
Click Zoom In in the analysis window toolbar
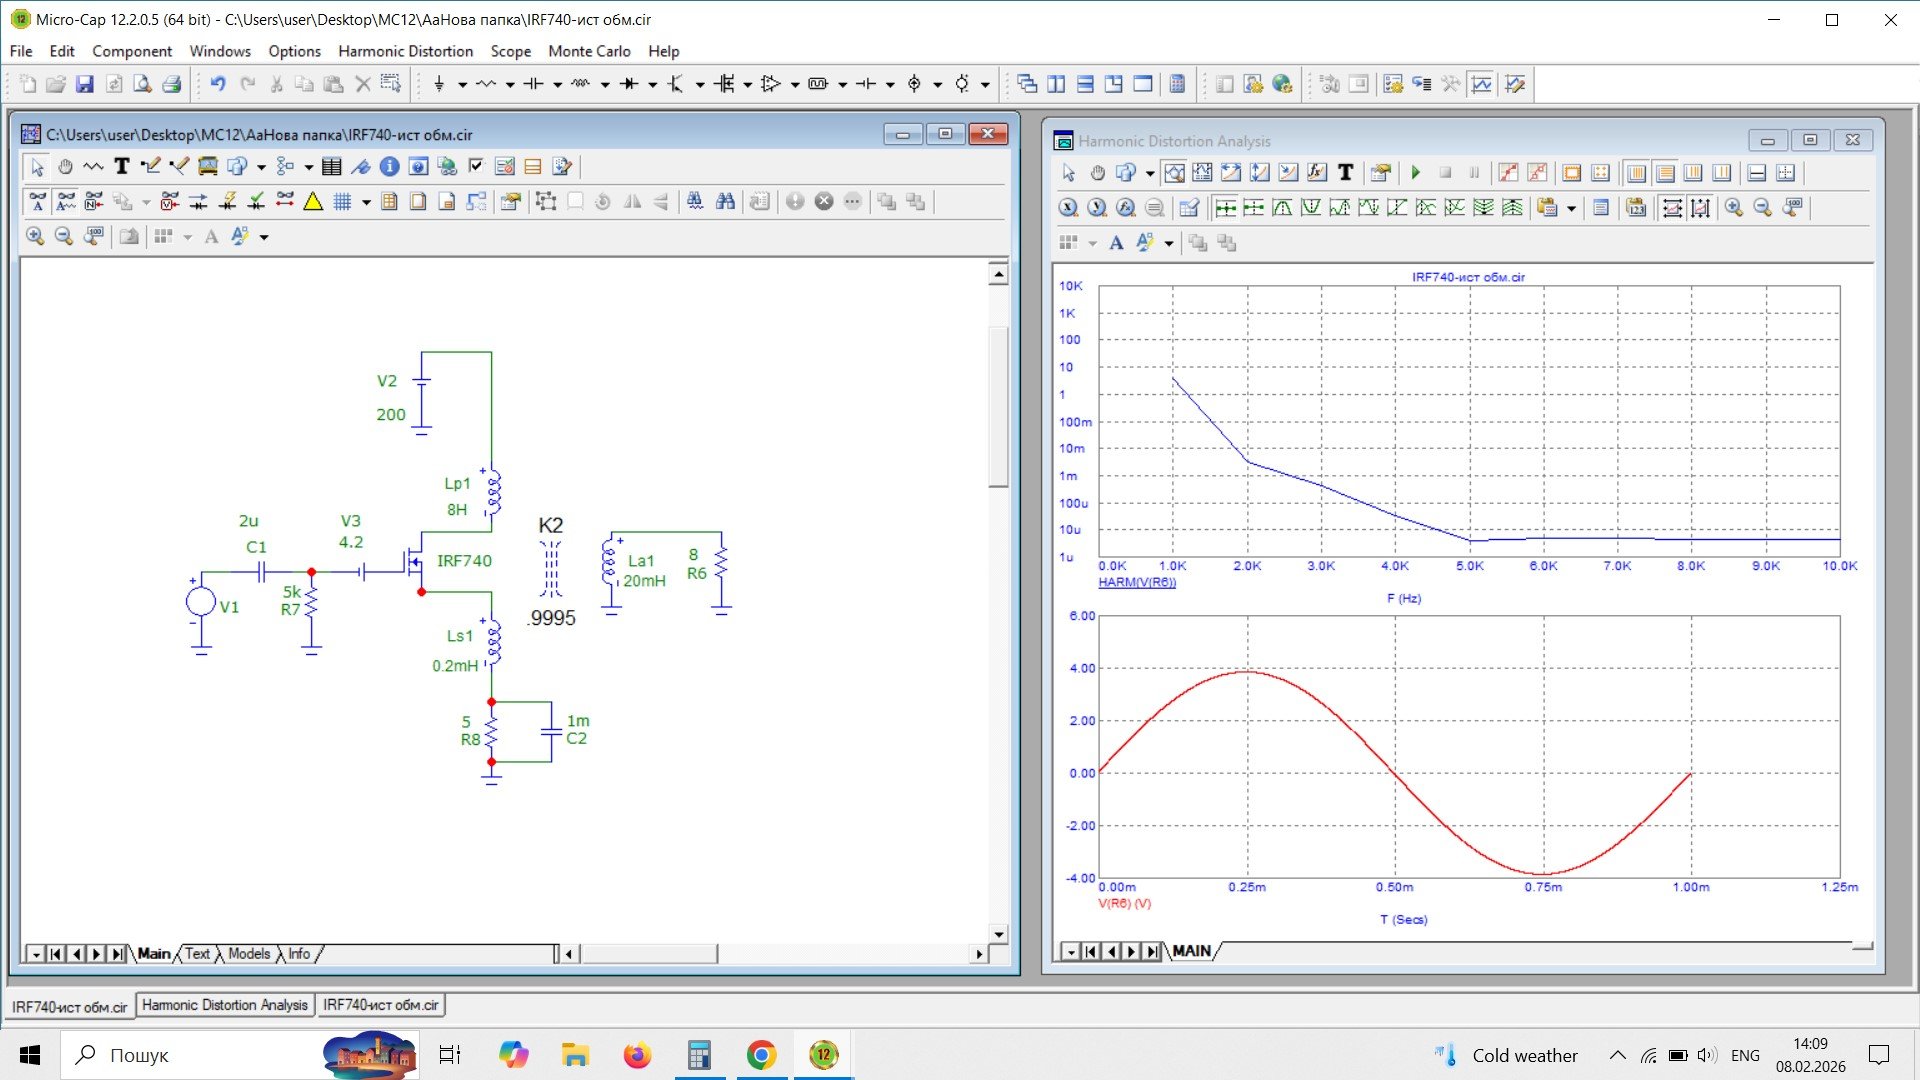click(x=1733, y=208)
